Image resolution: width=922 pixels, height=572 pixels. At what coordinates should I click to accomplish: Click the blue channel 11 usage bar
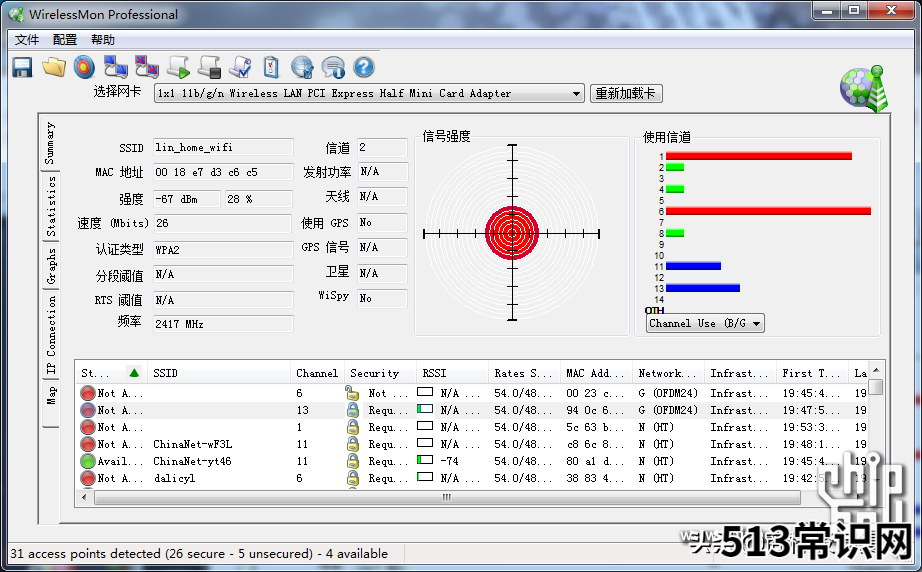click(693, 266)
